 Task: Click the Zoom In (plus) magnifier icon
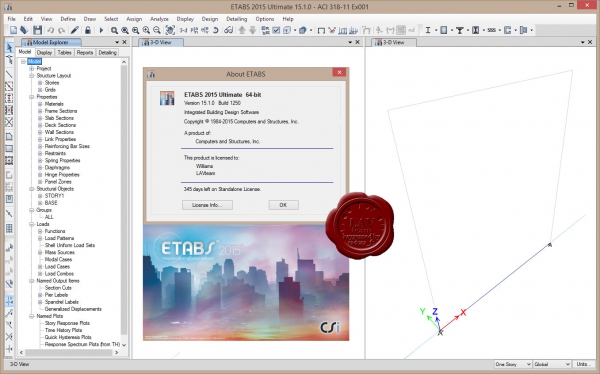point(146,30)
